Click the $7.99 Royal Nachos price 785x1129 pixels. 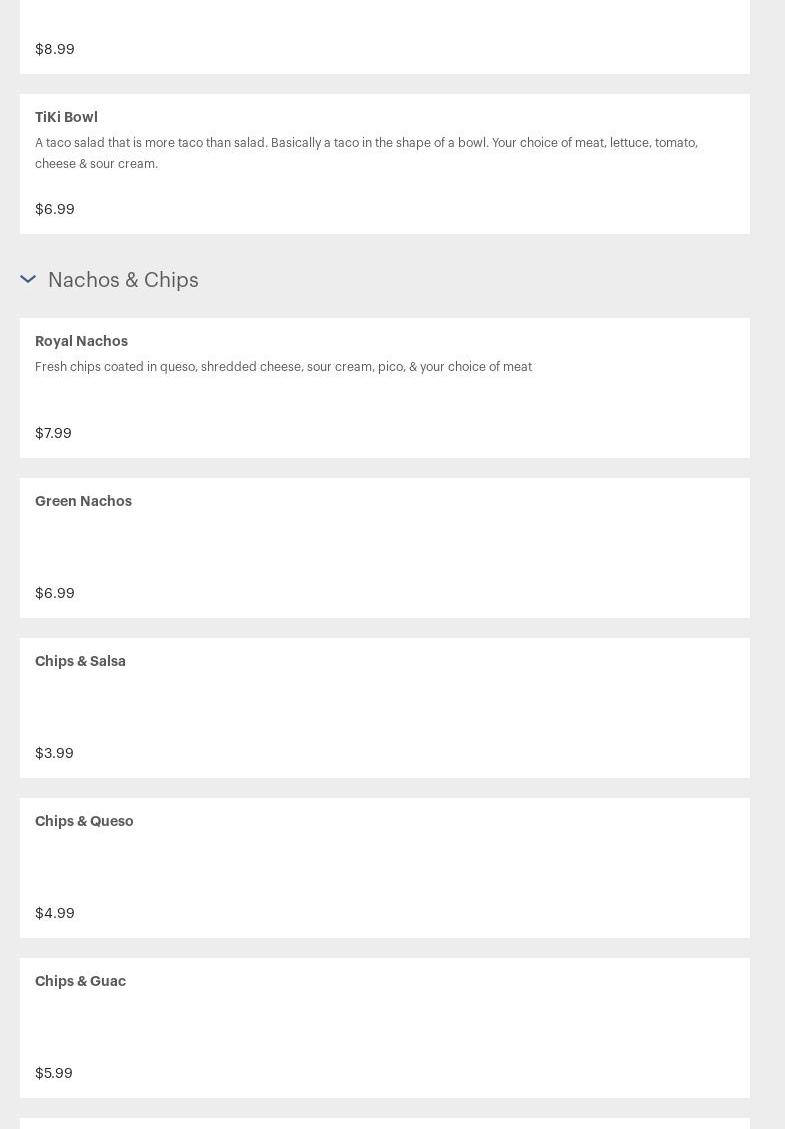(x=53, y=433)
